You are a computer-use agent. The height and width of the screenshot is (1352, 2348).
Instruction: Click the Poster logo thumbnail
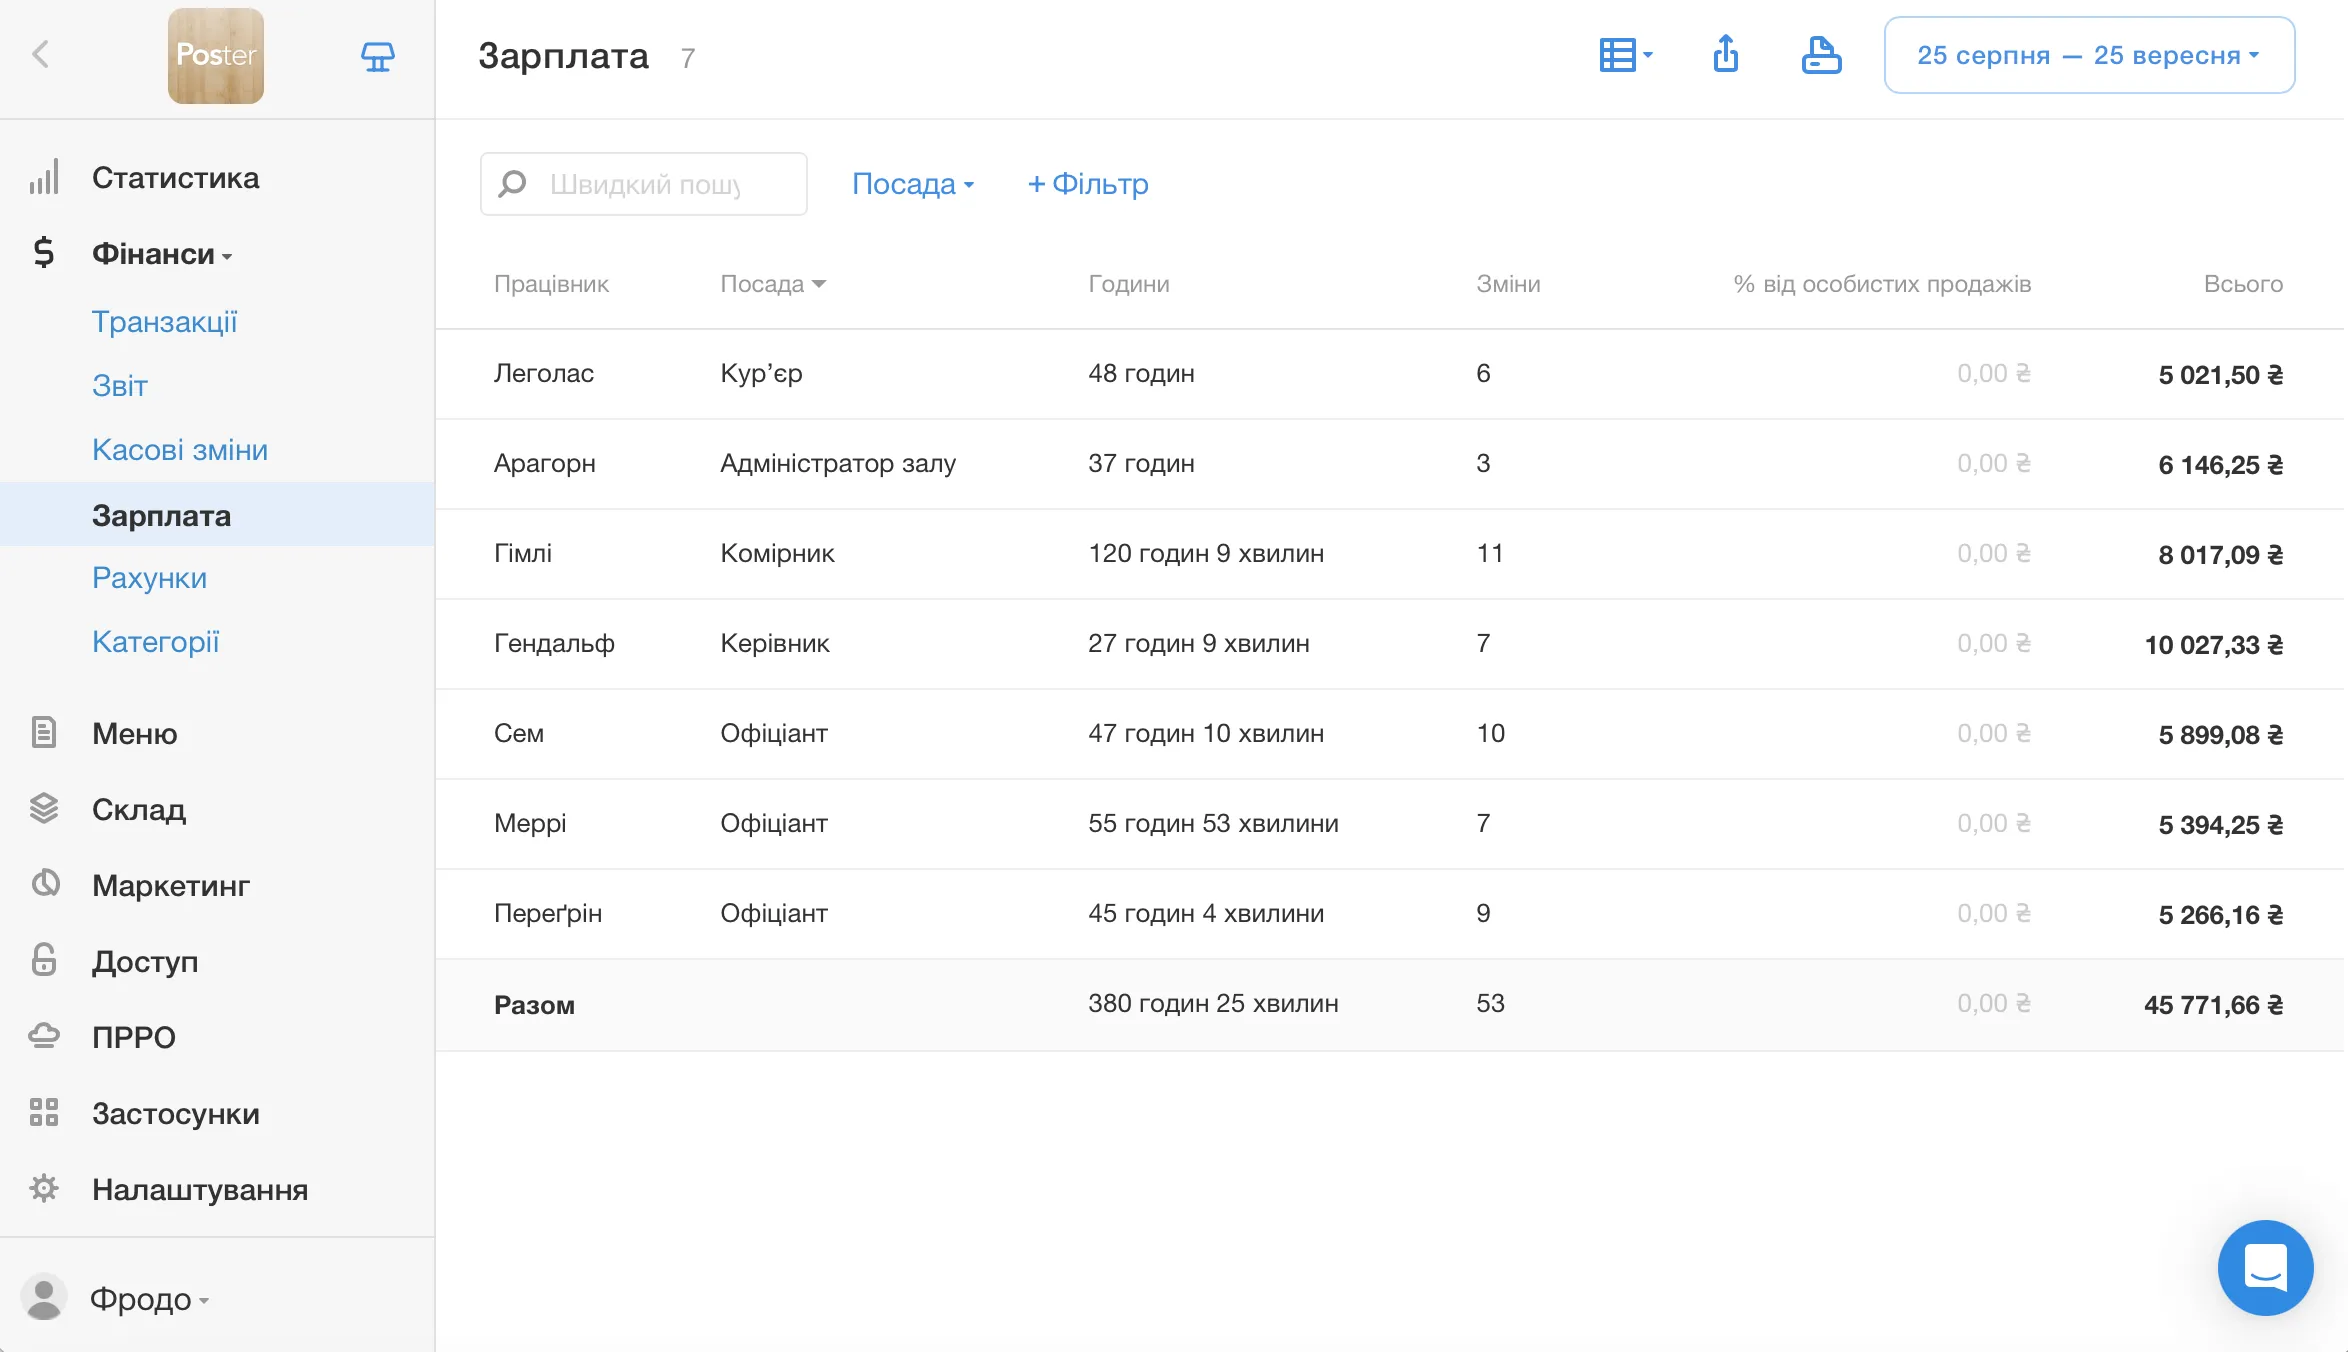pyautogui.click(x=216, y=56)
